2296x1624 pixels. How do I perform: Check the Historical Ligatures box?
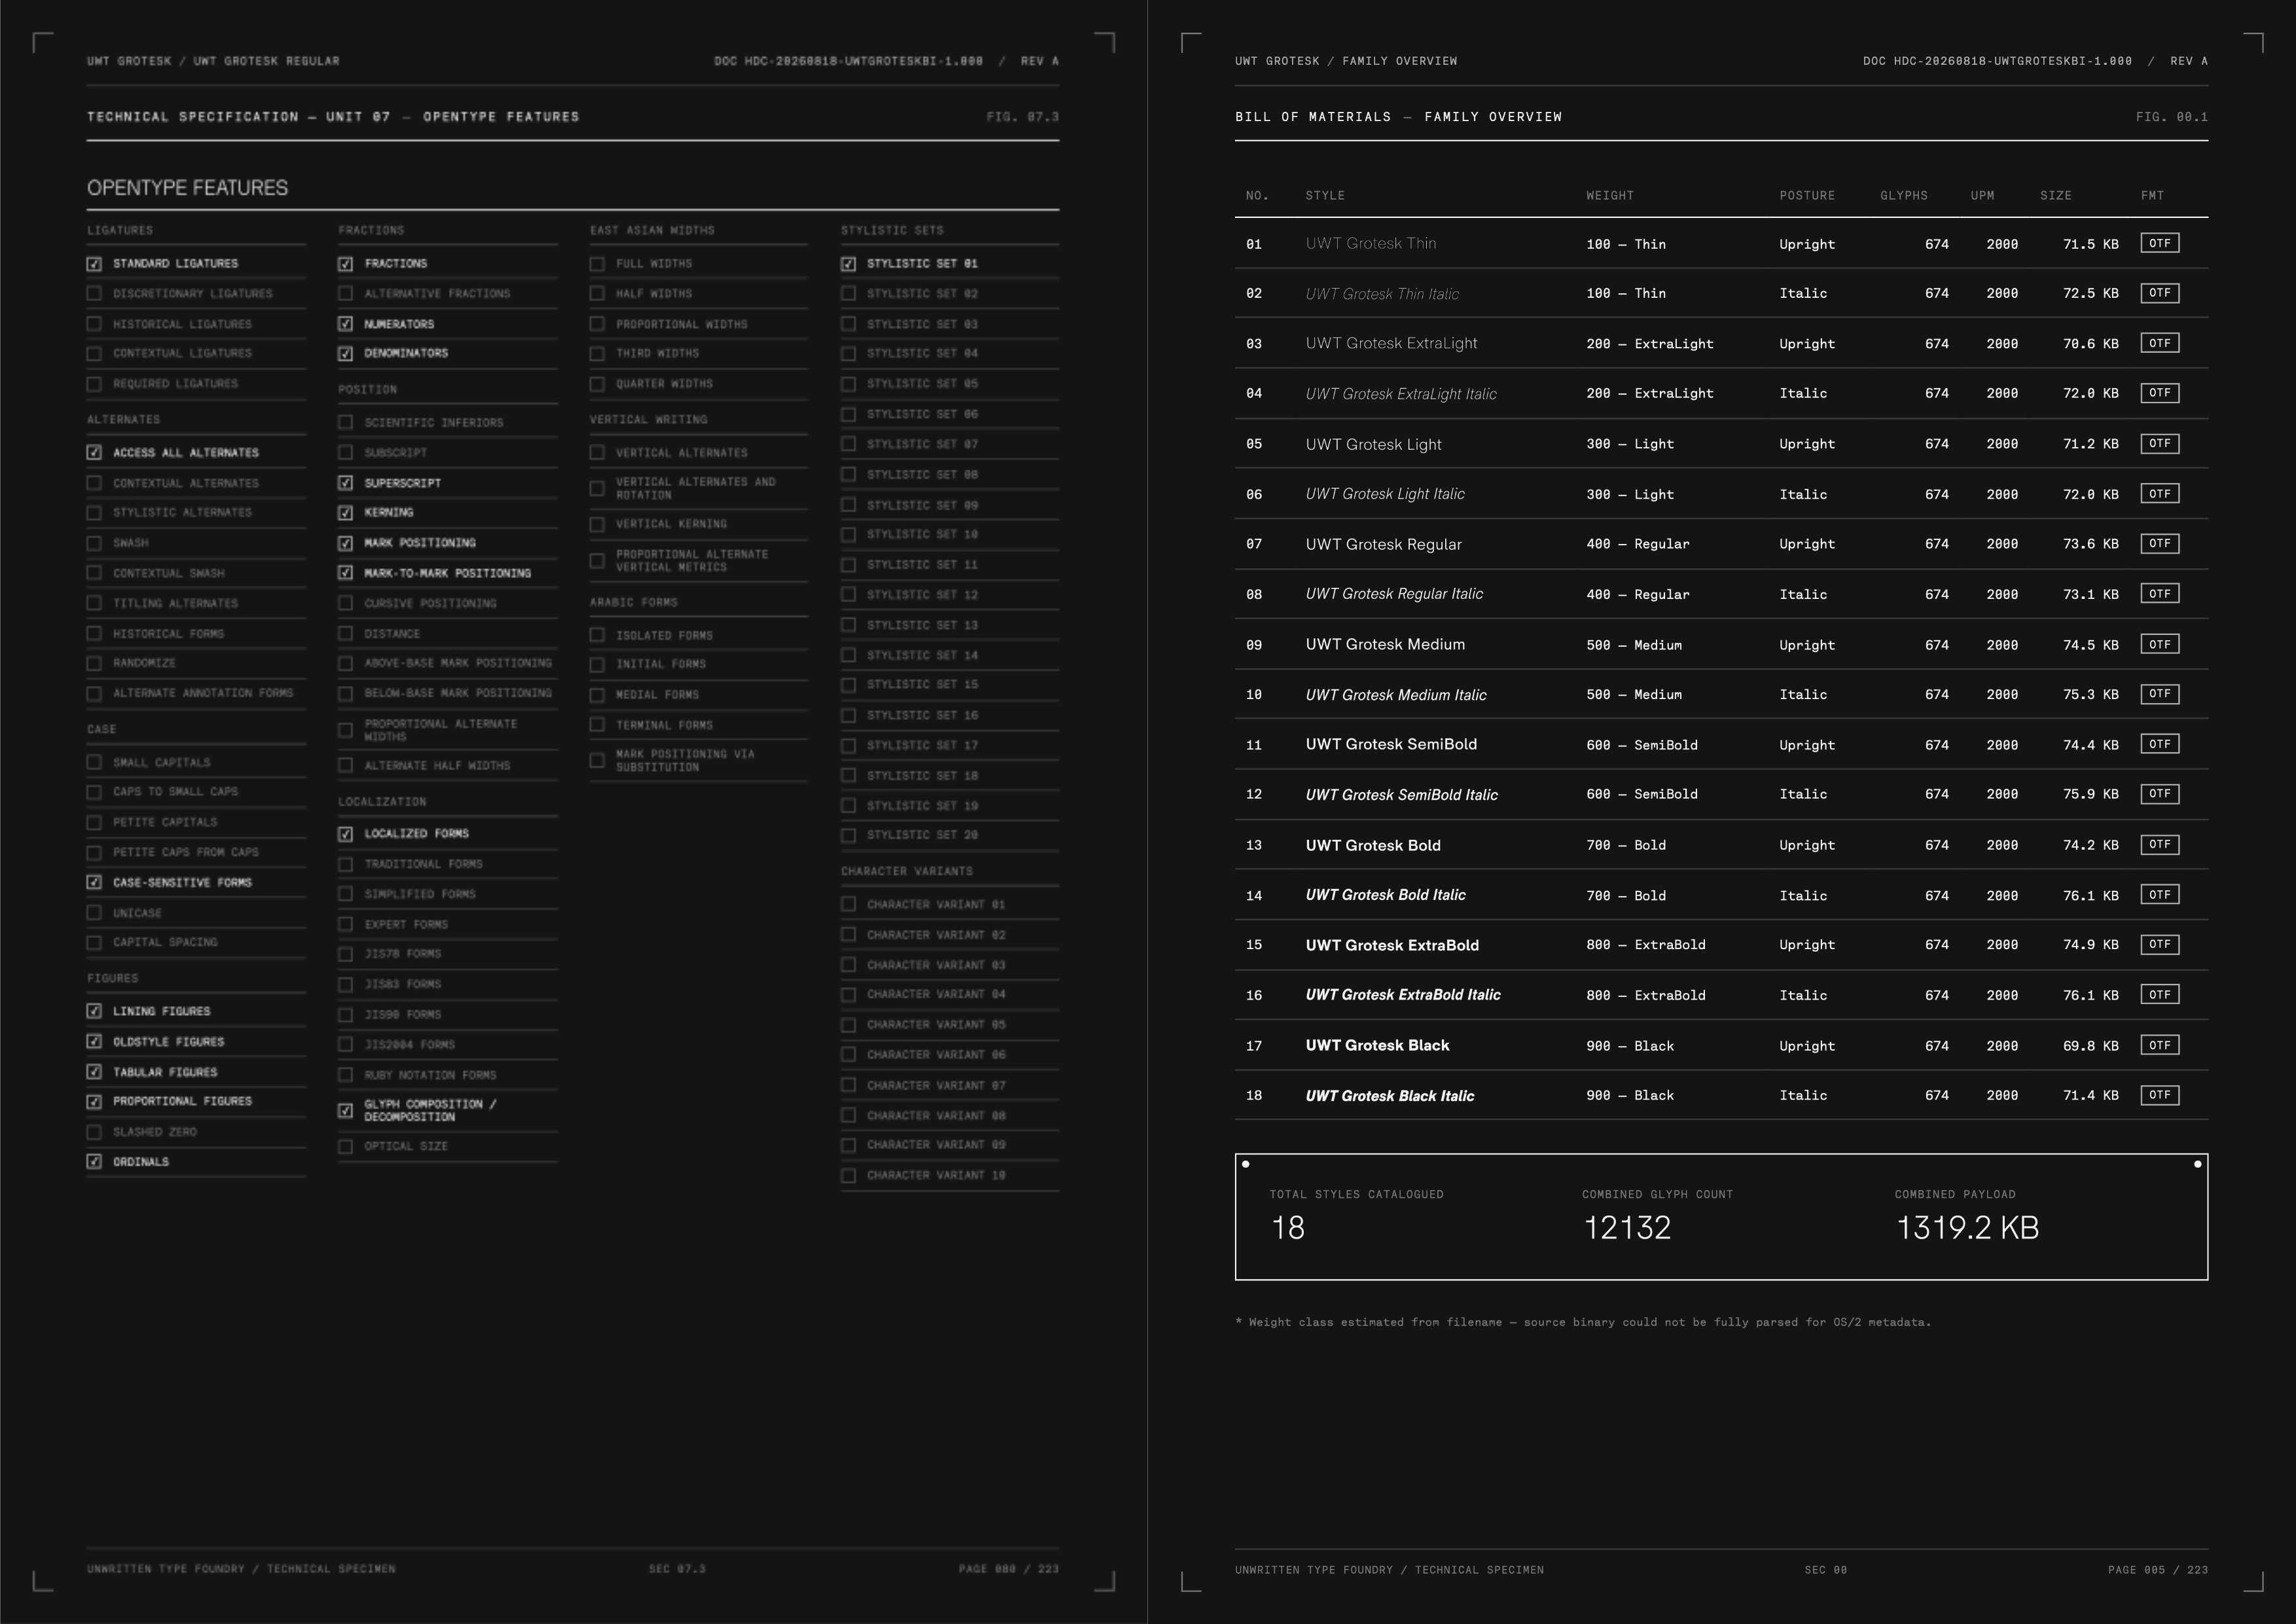tap(94, 324)
